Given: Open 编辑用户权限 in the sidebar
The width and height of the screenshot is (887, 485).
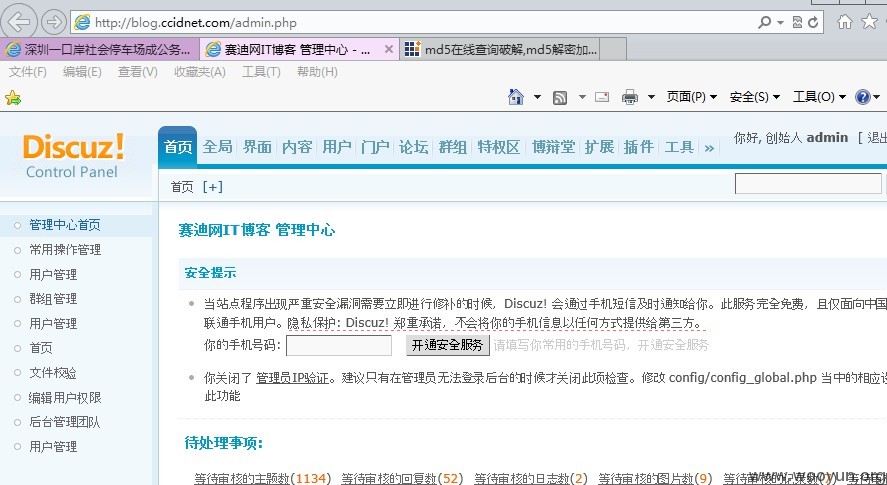Looking at the screenshot, I should tap(65, 397).
